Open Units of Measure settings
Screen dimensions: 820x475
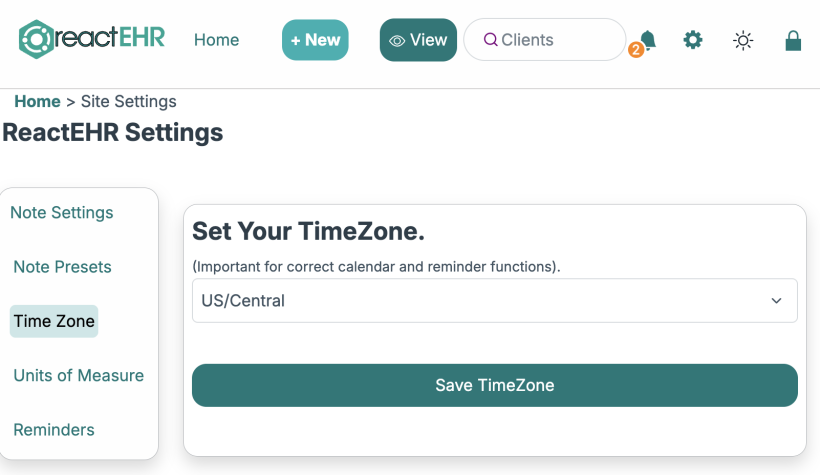pyautogui.click(x=78, y=376)
